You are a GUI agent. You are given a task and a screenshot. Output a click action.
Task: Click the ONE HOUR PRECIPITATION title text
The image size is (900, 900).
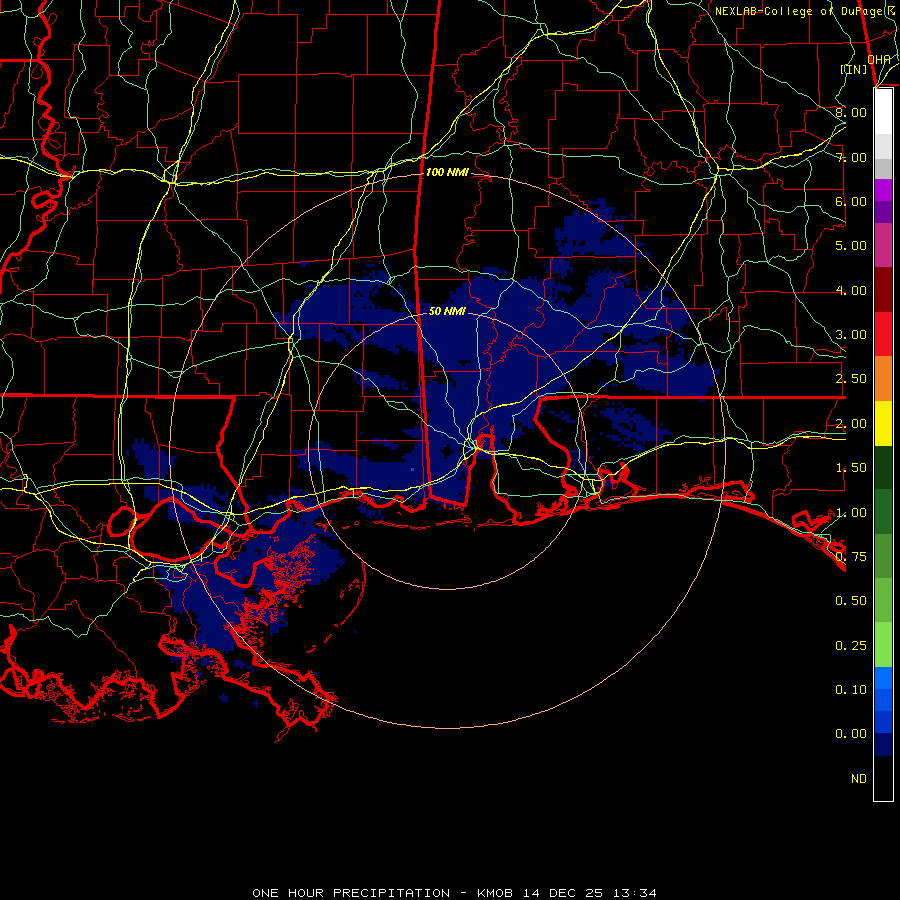click(x=351, y=893)
